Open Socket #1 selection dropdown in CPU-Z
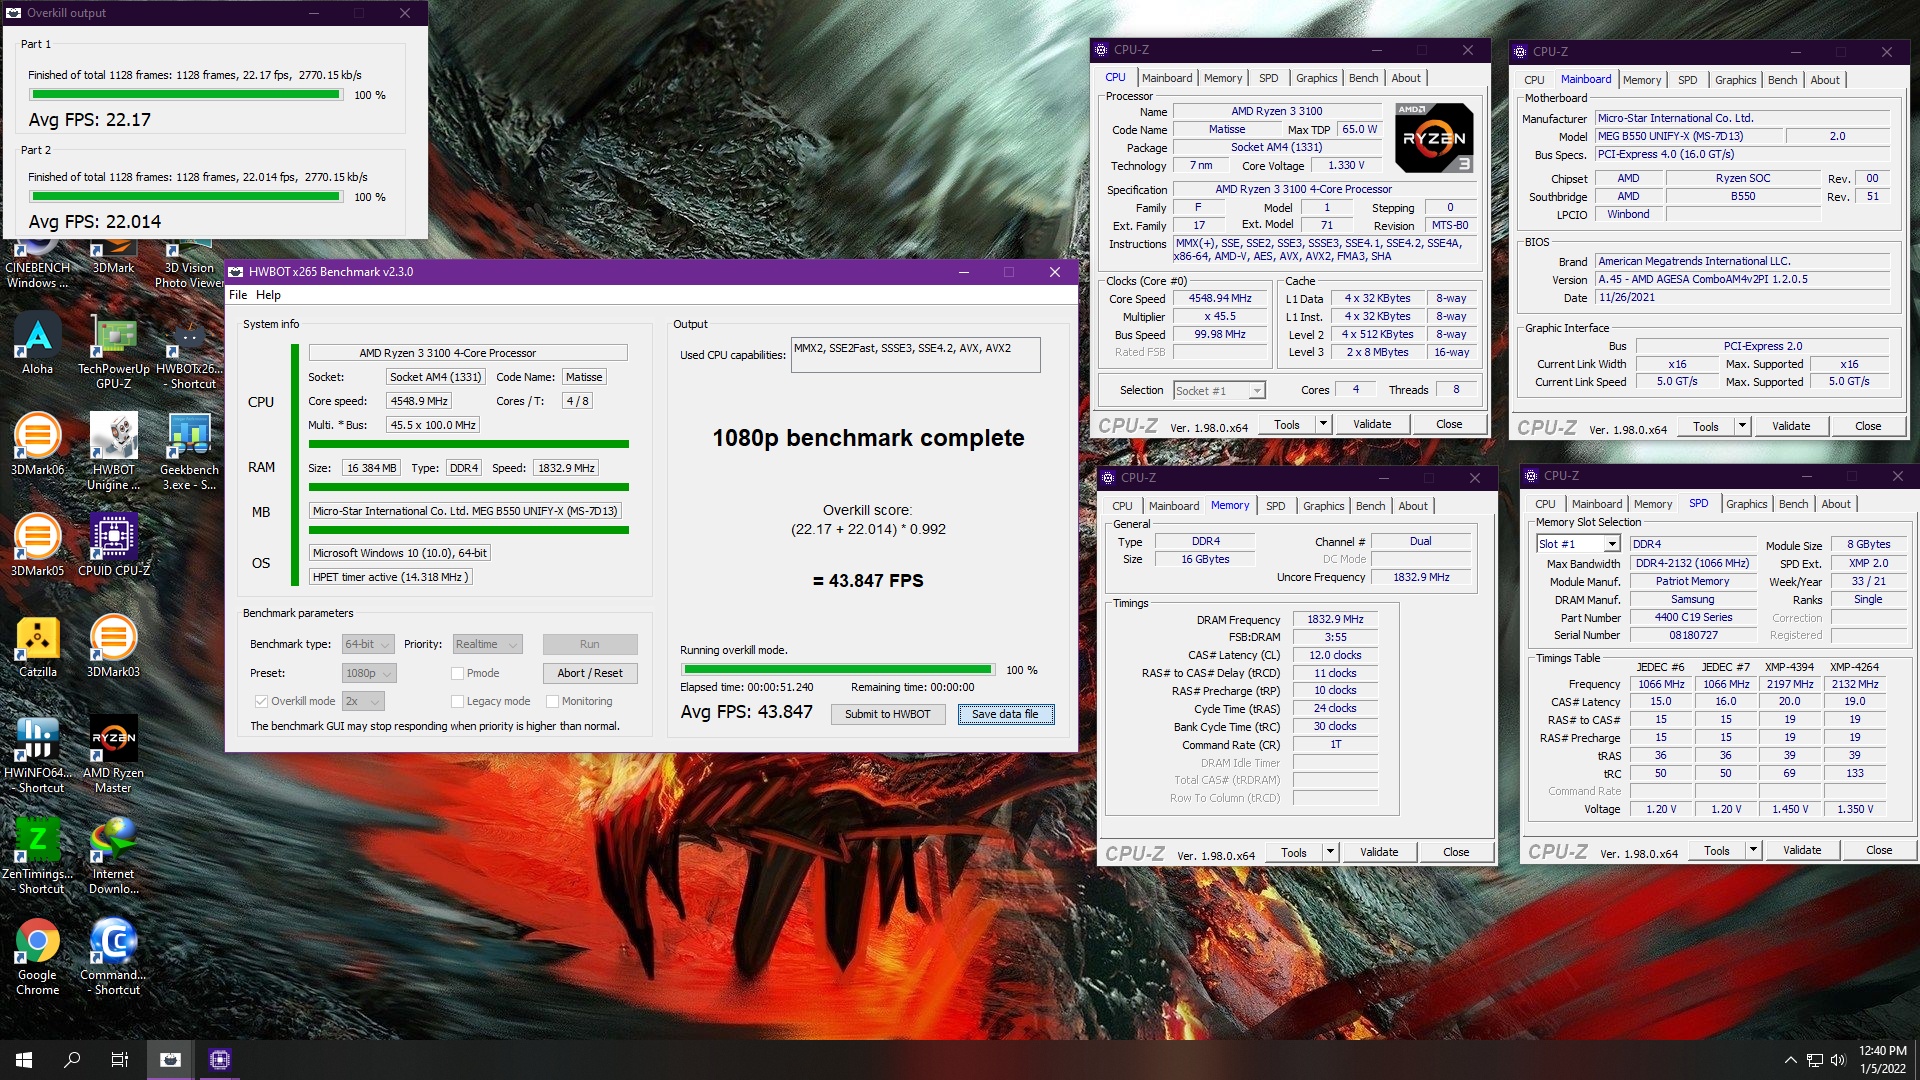The width and height of the screenshot is (1920, 1080). [x=1220, y=391]
